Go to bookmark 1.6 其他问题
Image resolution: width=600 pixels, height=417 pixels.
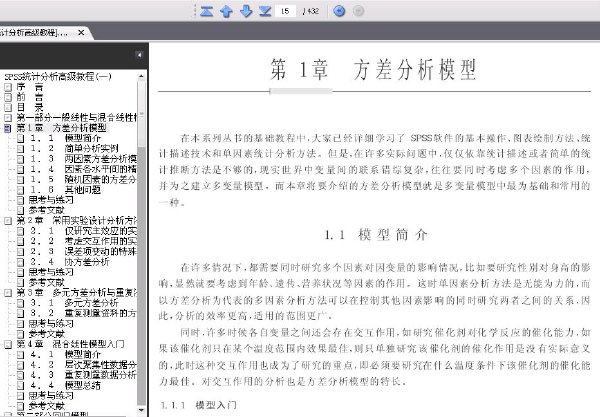65,190
